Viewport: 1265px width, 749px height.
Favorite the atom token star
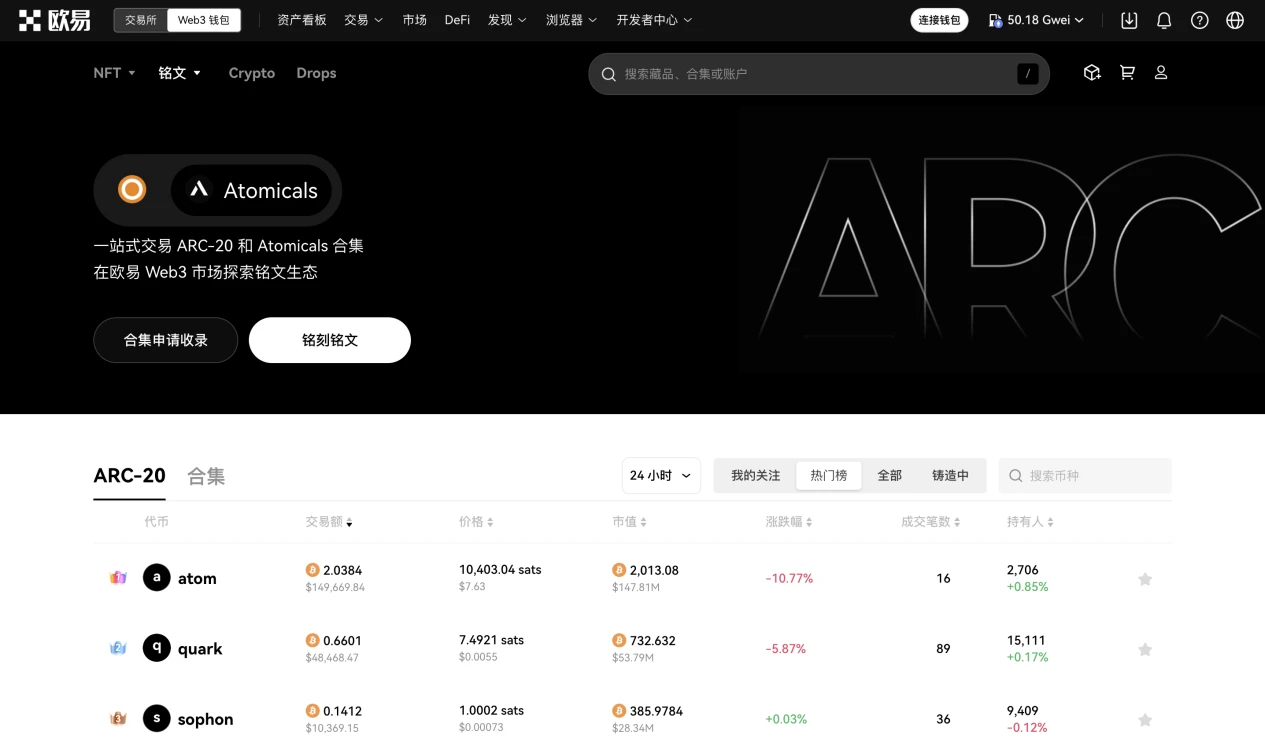pyautogui.click(x=1145, y=579)
